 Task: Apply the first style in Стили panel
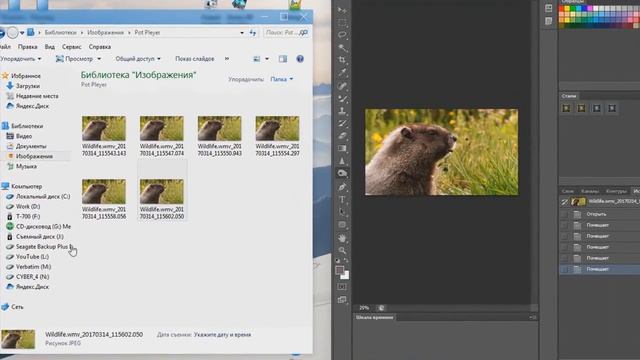click(567, 108)
